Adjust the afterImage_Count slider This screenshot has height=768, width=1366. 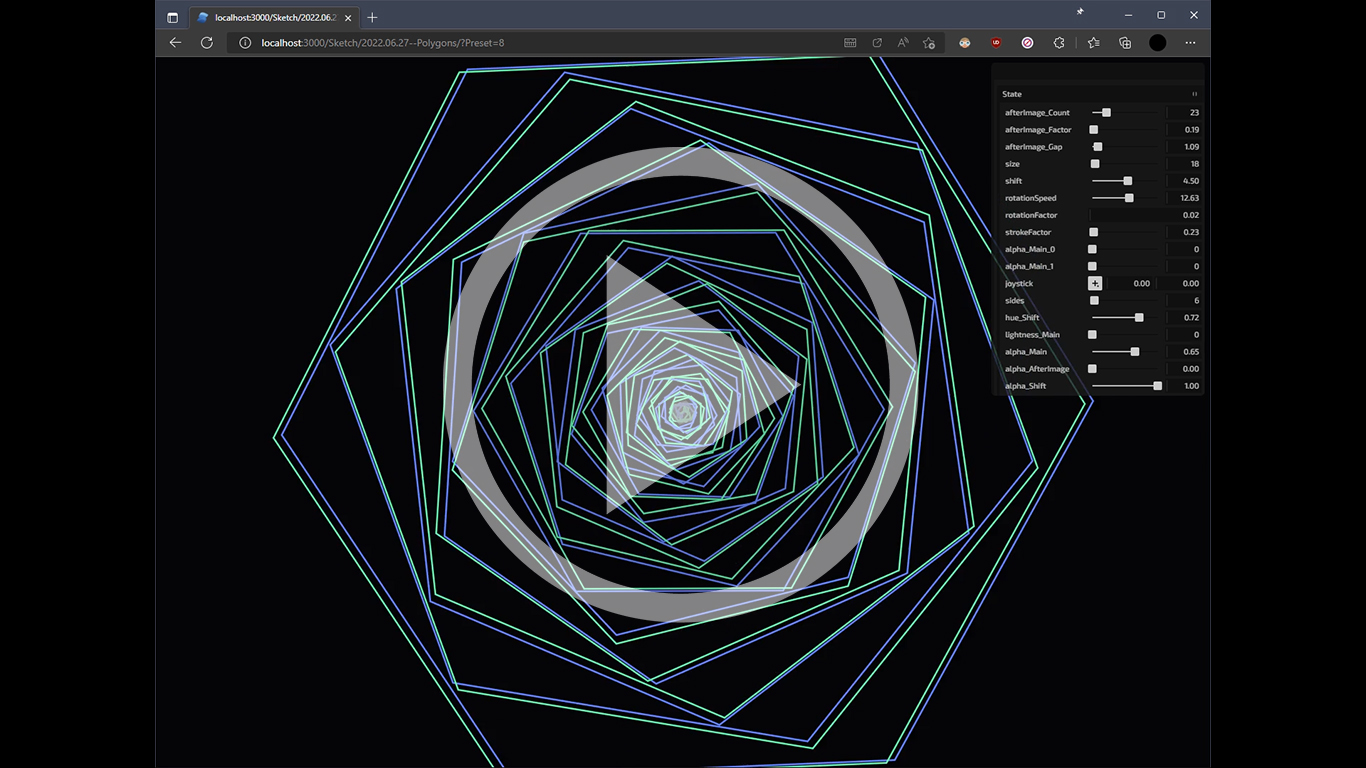(x=1127, y=113)
